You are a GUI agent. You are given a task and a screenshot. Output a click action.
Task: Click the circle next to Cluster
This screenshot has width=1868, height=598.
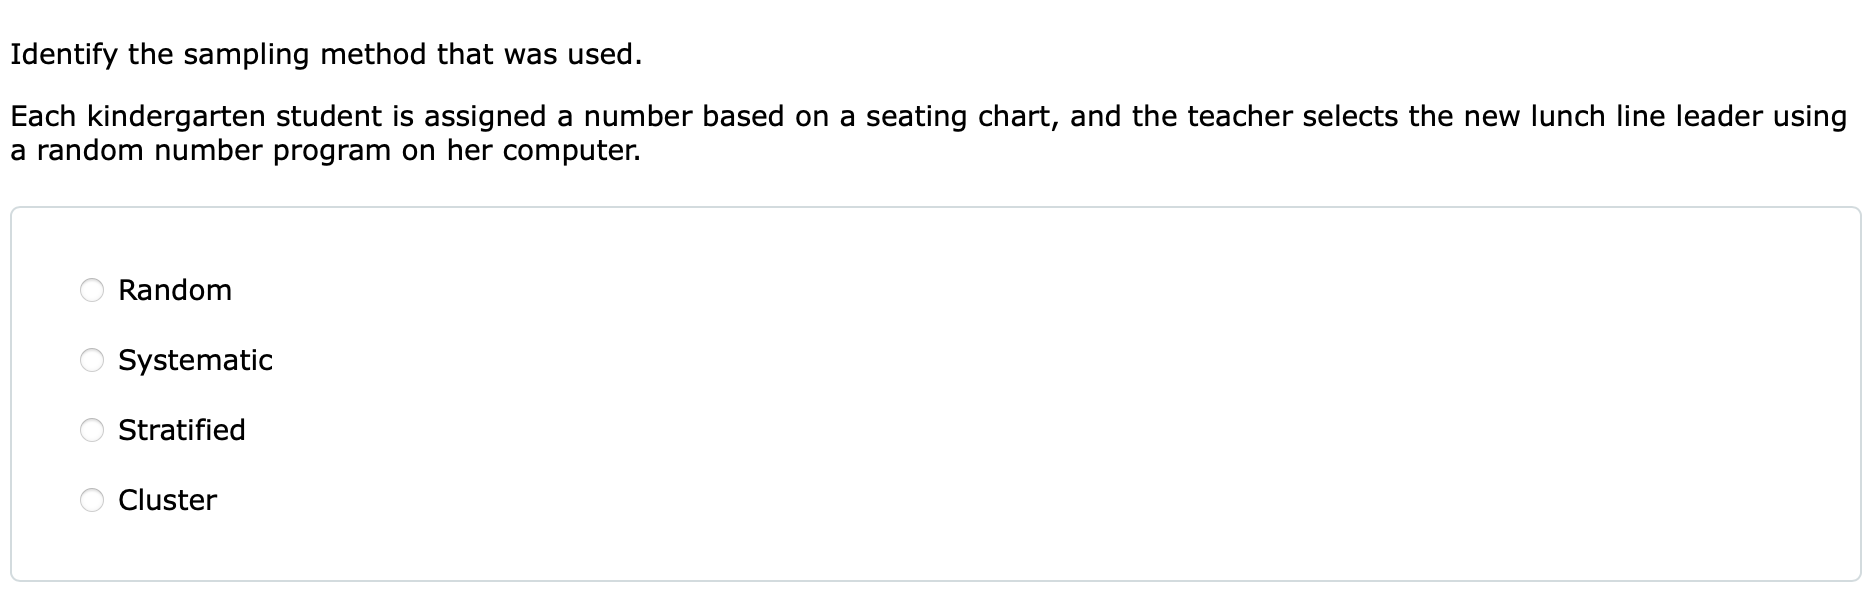(x=93, y=501)
